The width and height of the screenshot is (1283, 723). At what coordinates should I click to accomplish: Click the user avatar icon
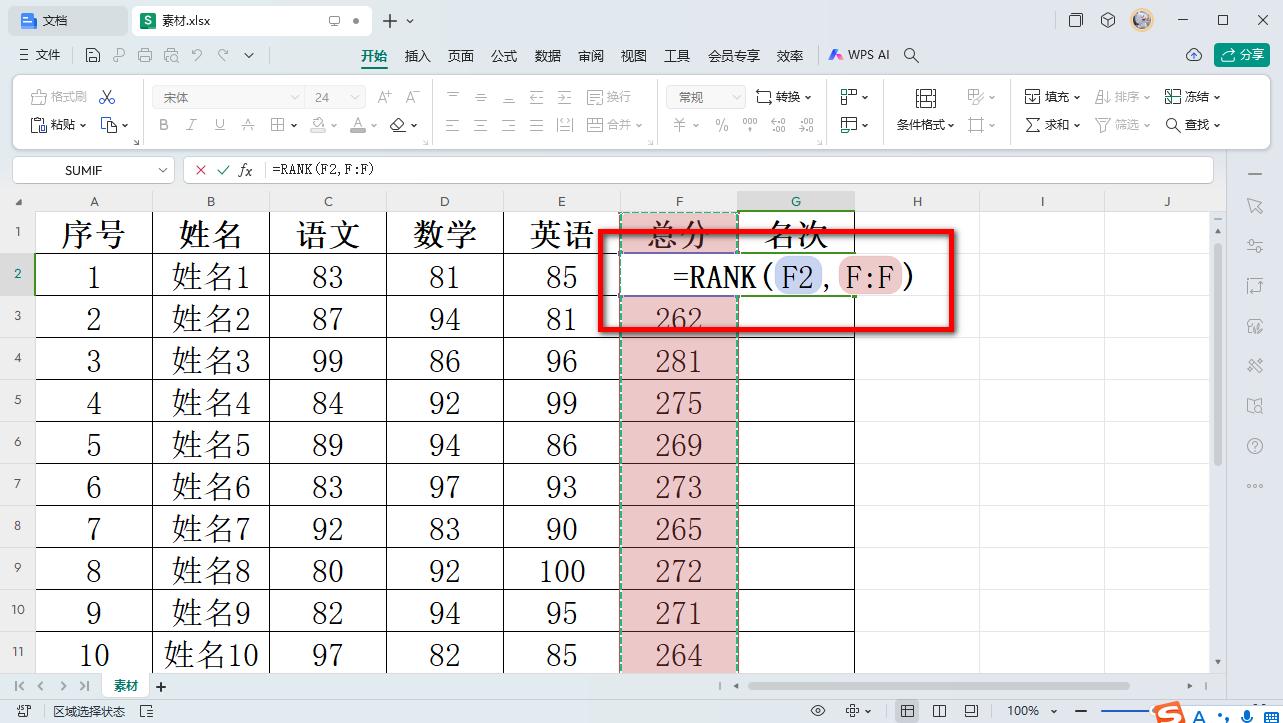point(1142,20)
